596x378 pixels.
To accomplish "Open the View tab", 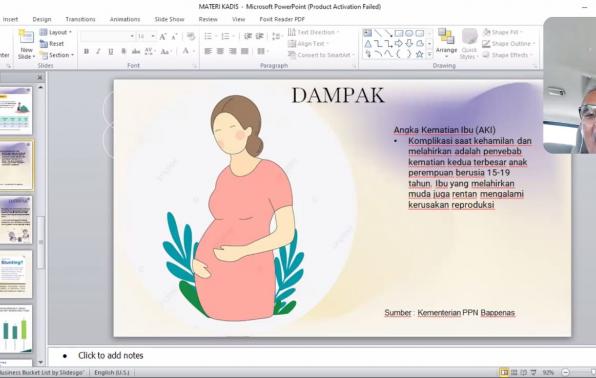I will tap(238, 19).
